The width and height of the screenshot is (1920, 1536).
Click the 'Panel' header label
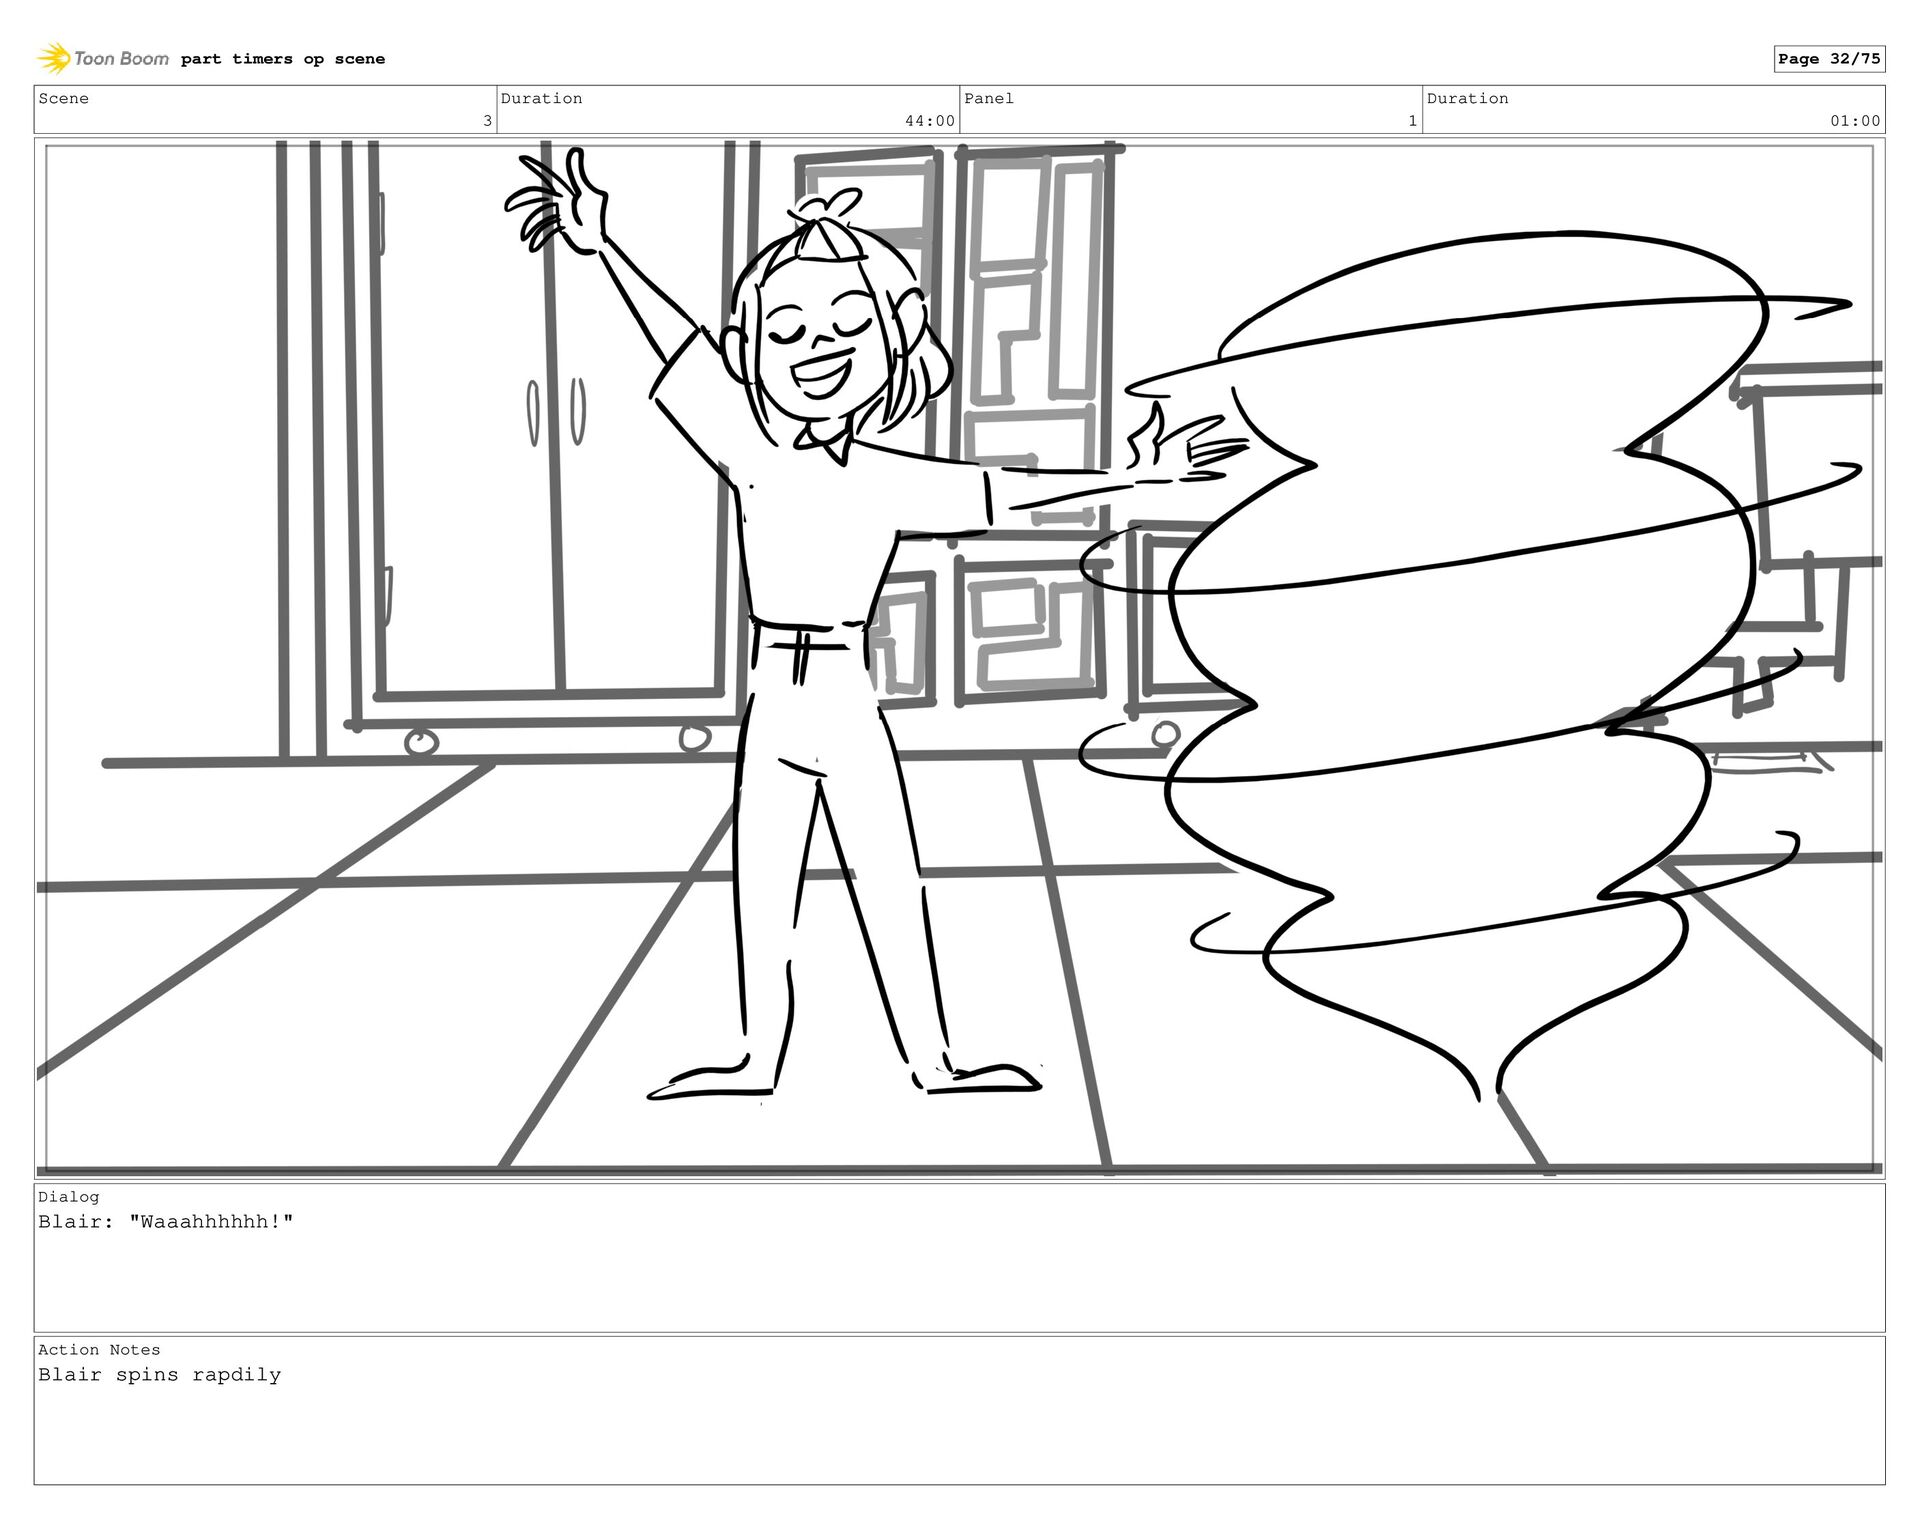tap(989, 98)
